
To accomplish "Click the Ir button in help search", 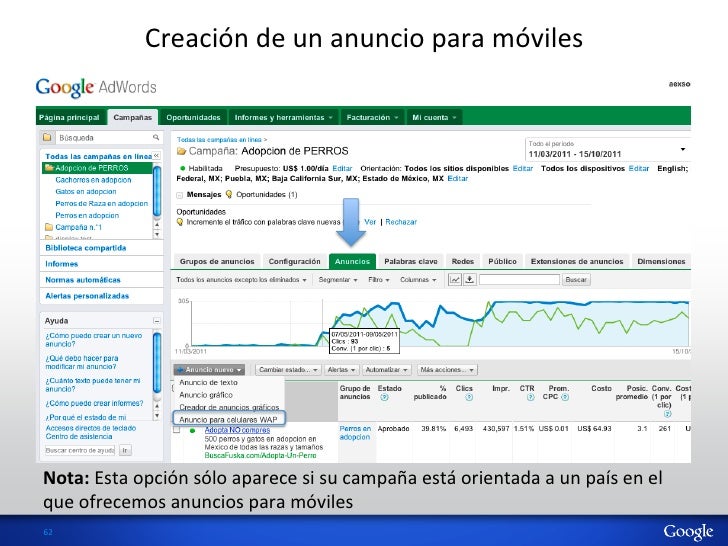I will 125,450.
